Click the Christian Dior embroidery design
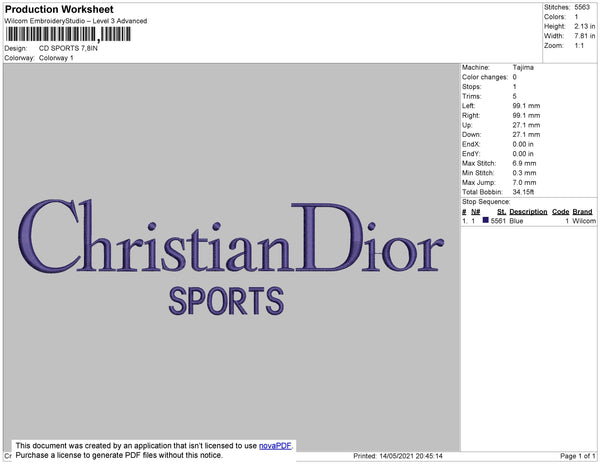Viewport: 600px width, 464px height. pos(231,236)
